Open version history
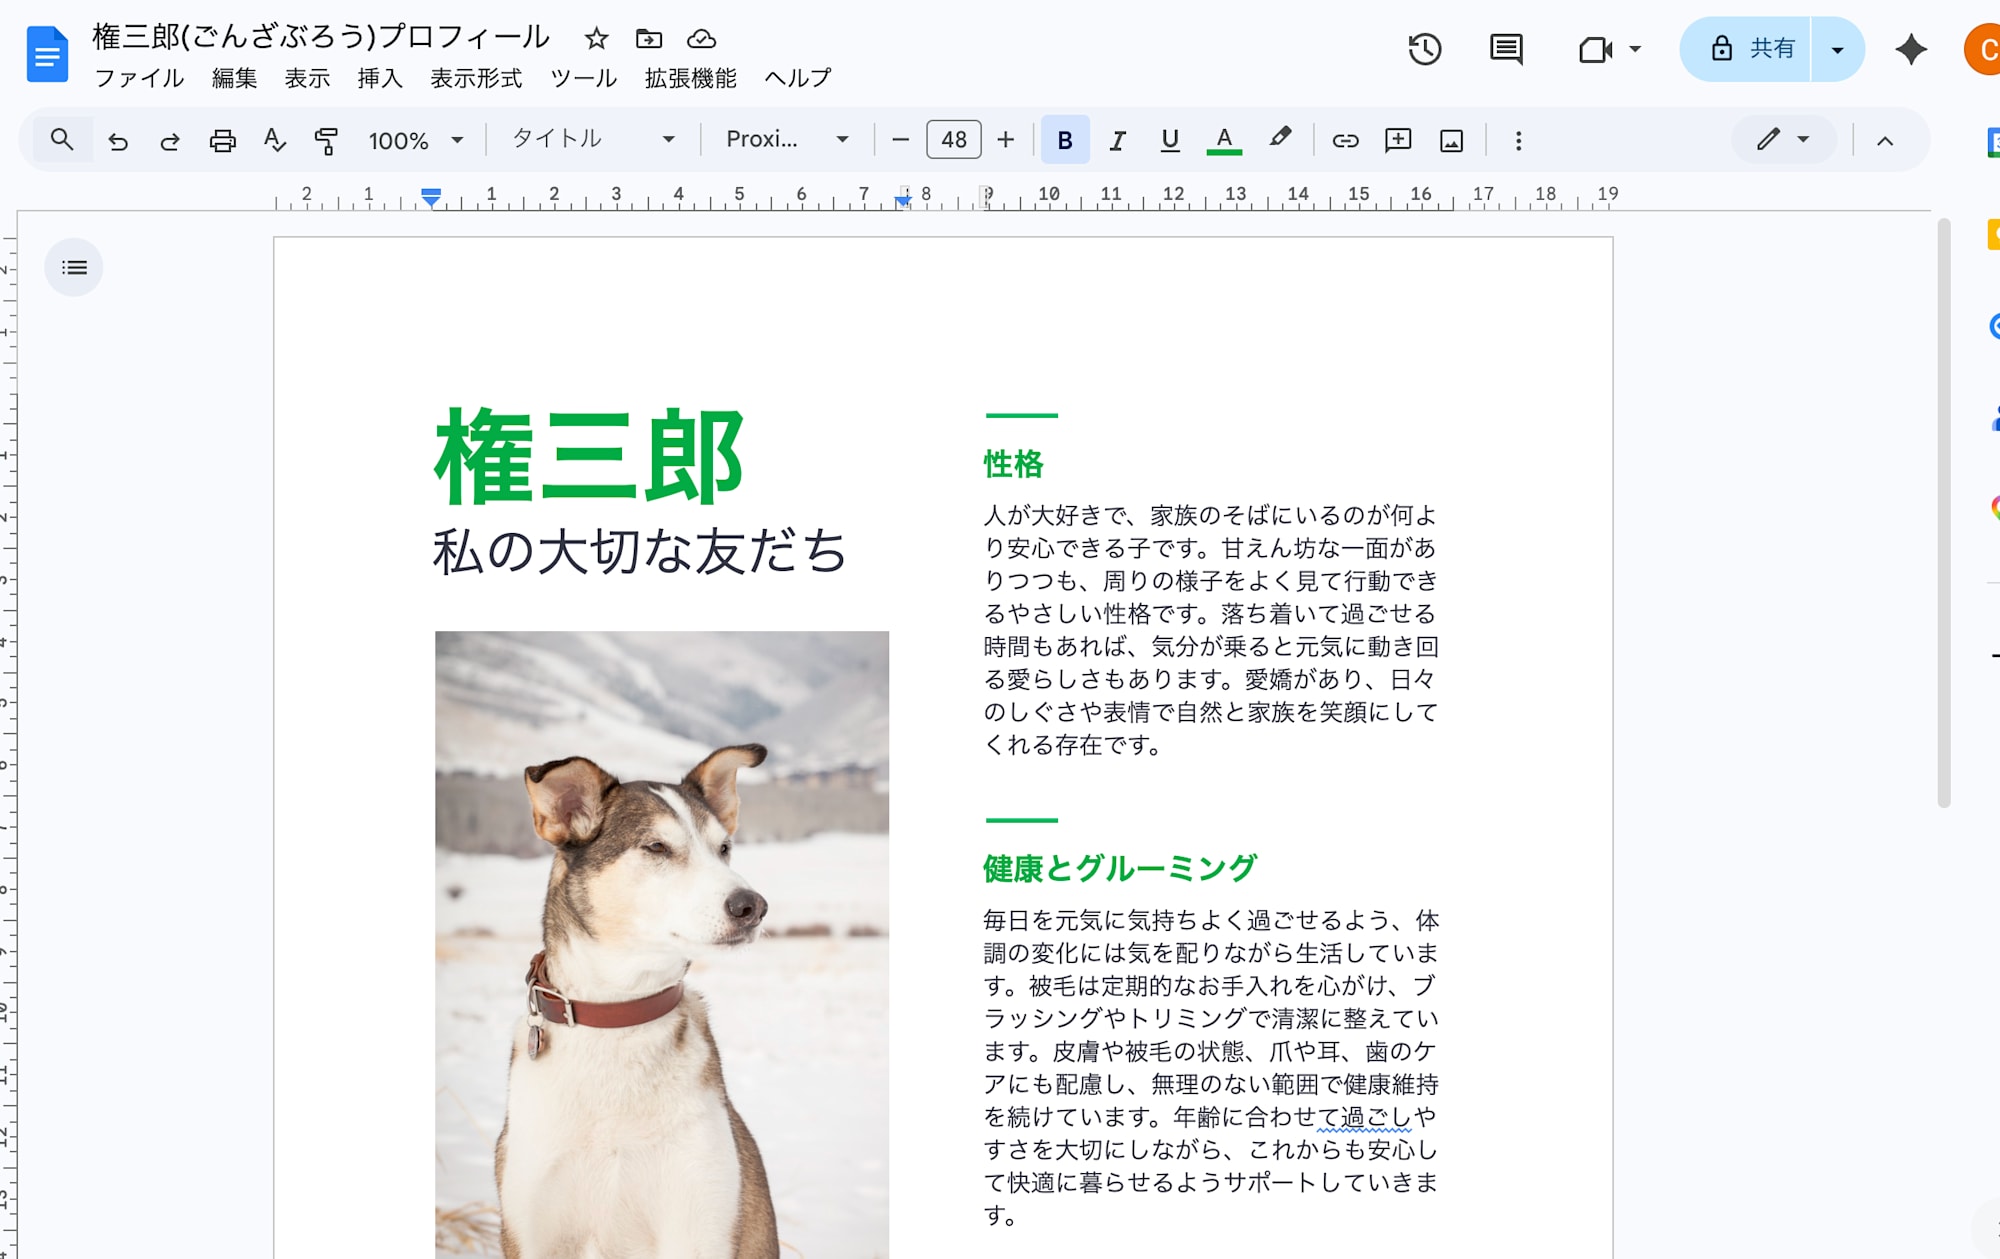 1425,48
